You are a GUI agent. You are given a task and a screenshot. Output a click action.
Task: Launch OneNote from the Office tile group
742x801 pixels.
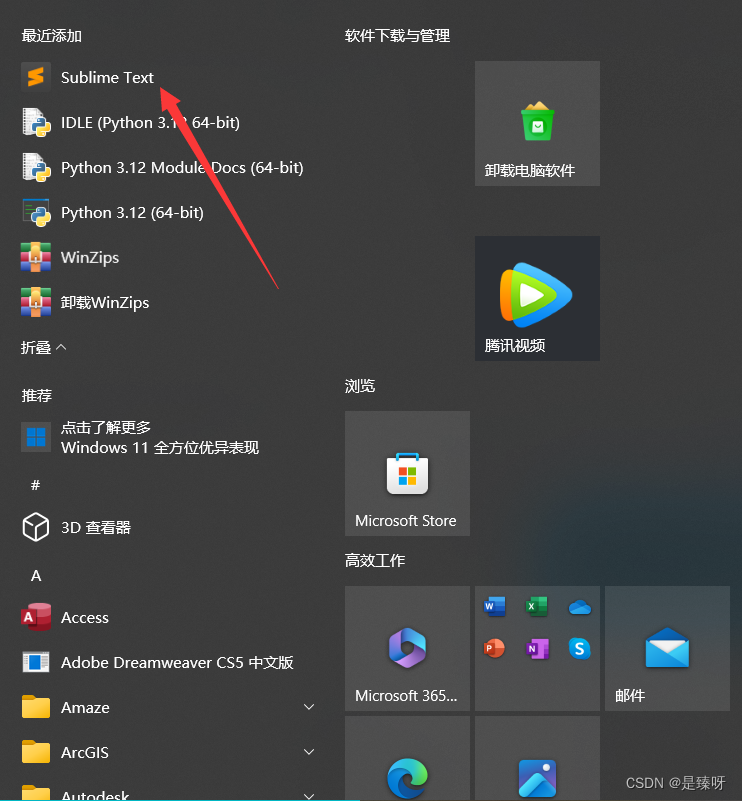tap(537, 649)
